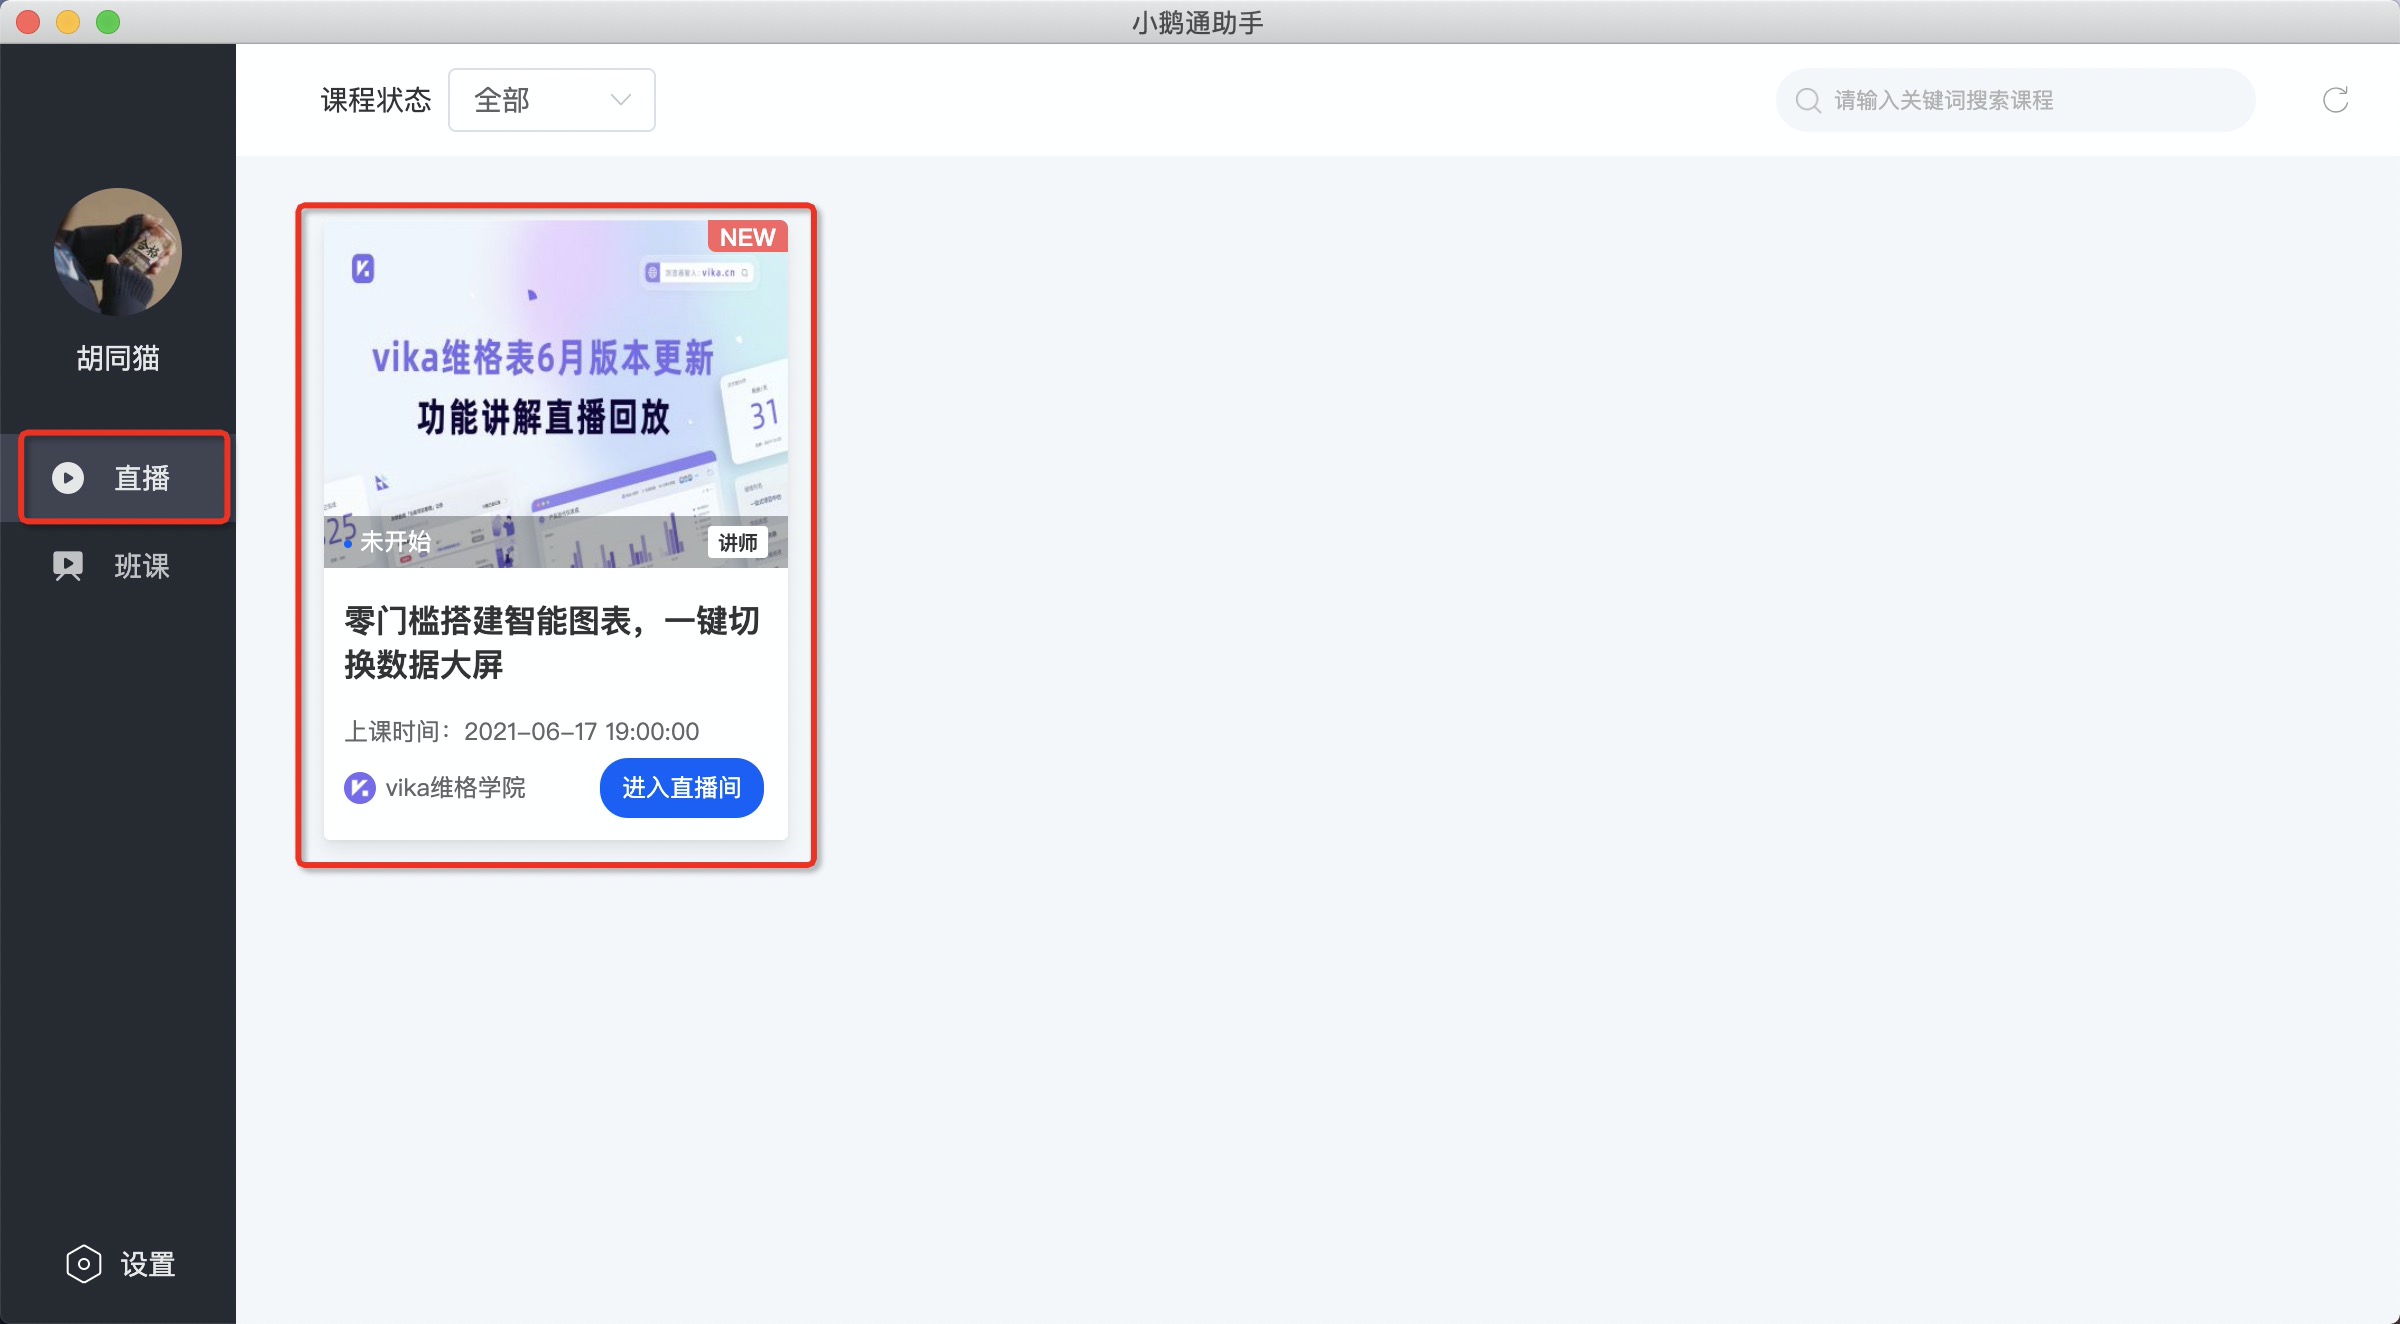2400x1324 pixels.
Task: Click the 胡同猫 profile avatar
Action: coord(118,252)
